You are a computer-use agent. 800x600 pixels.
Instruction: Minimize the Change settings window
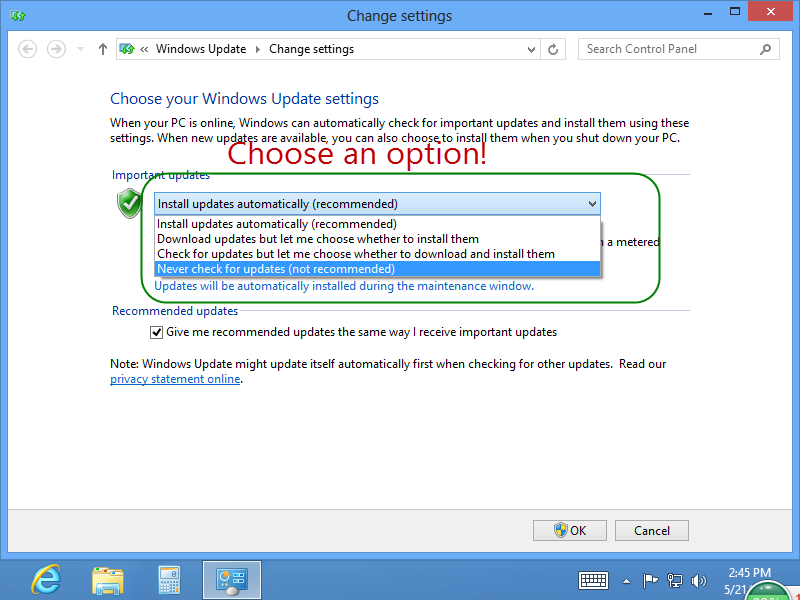click(x=708, y=12)
